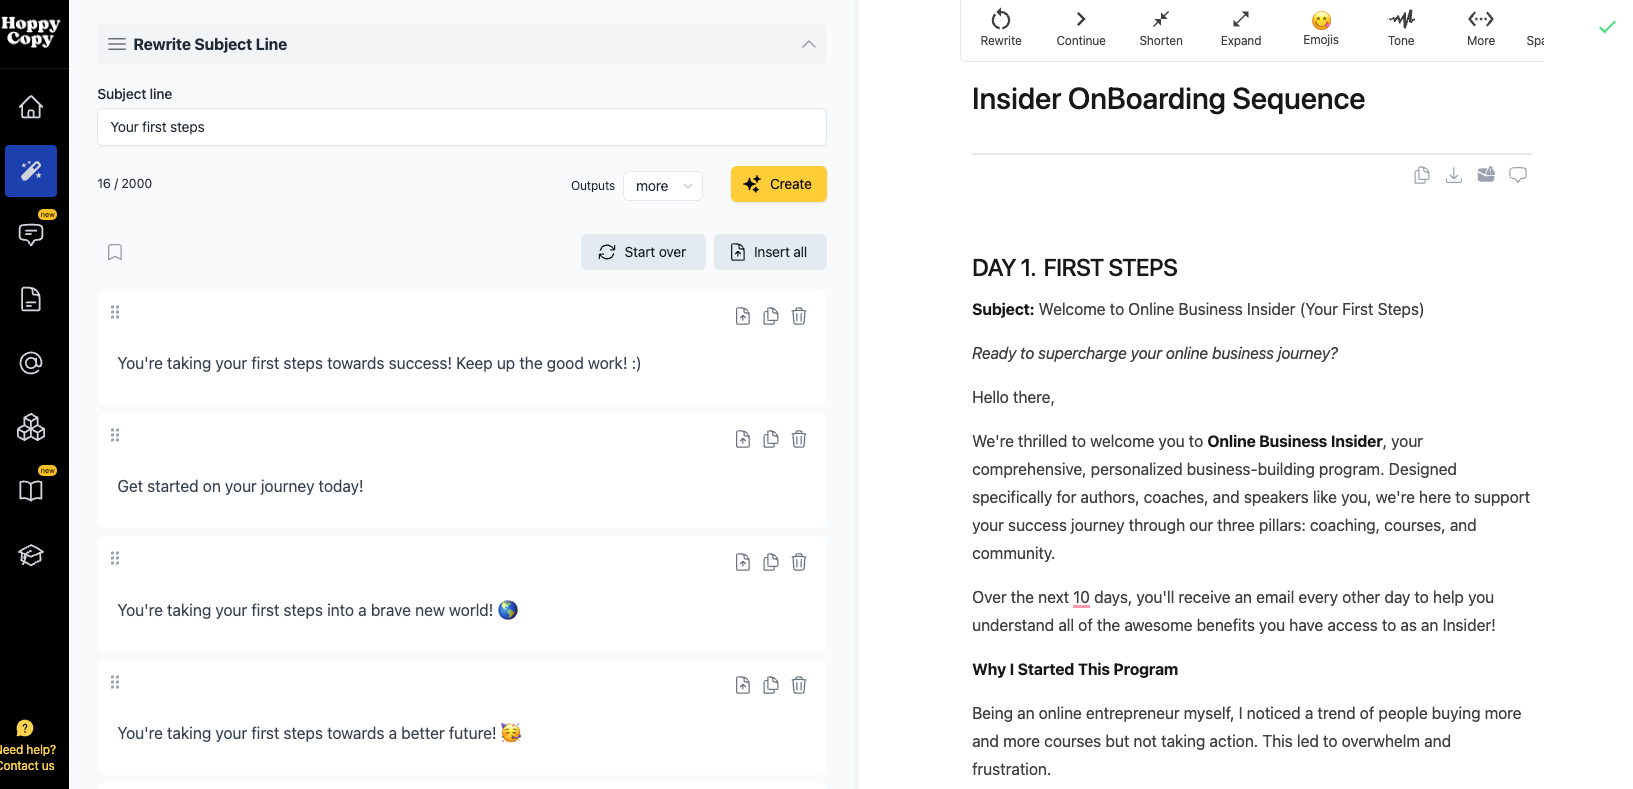
Task: Copy the 'brave new world' result
Action: pyautogui.click(x=771, y=562)
